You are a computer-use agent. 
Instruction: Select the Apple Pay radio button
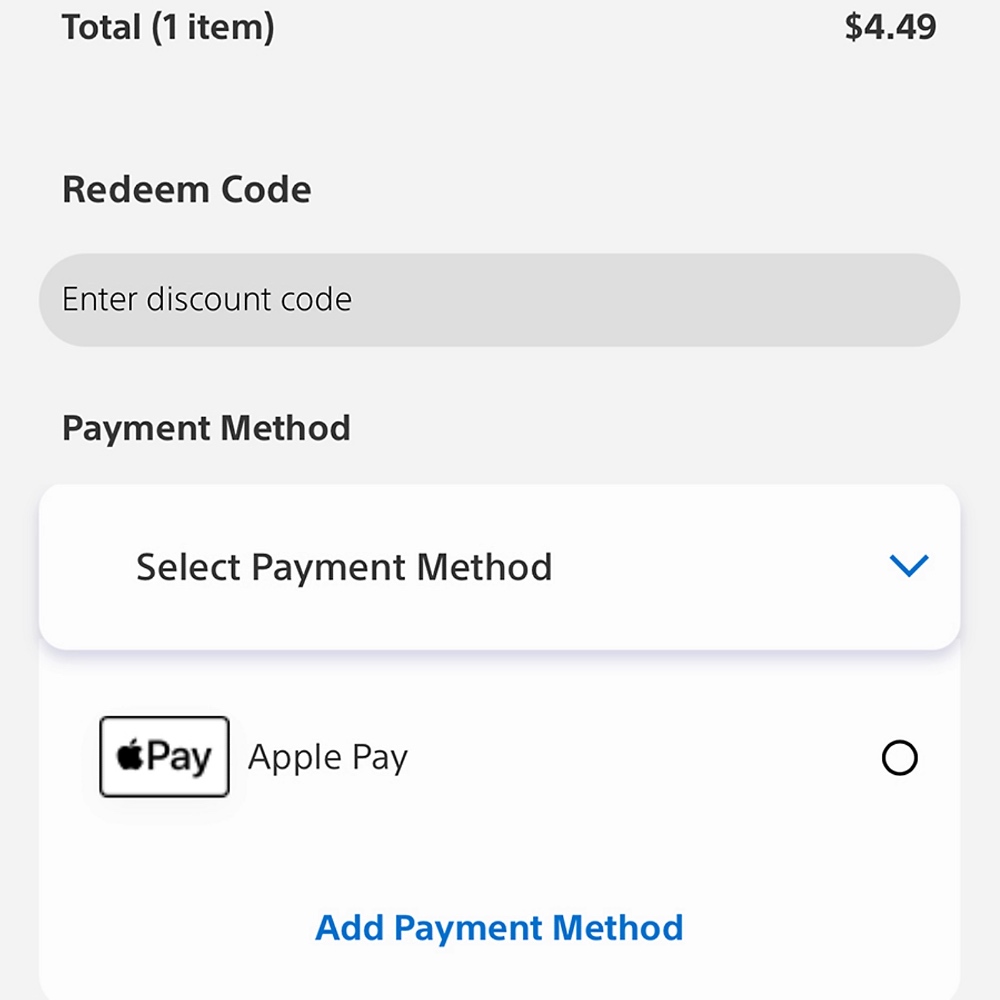click(x=899, y=758)
